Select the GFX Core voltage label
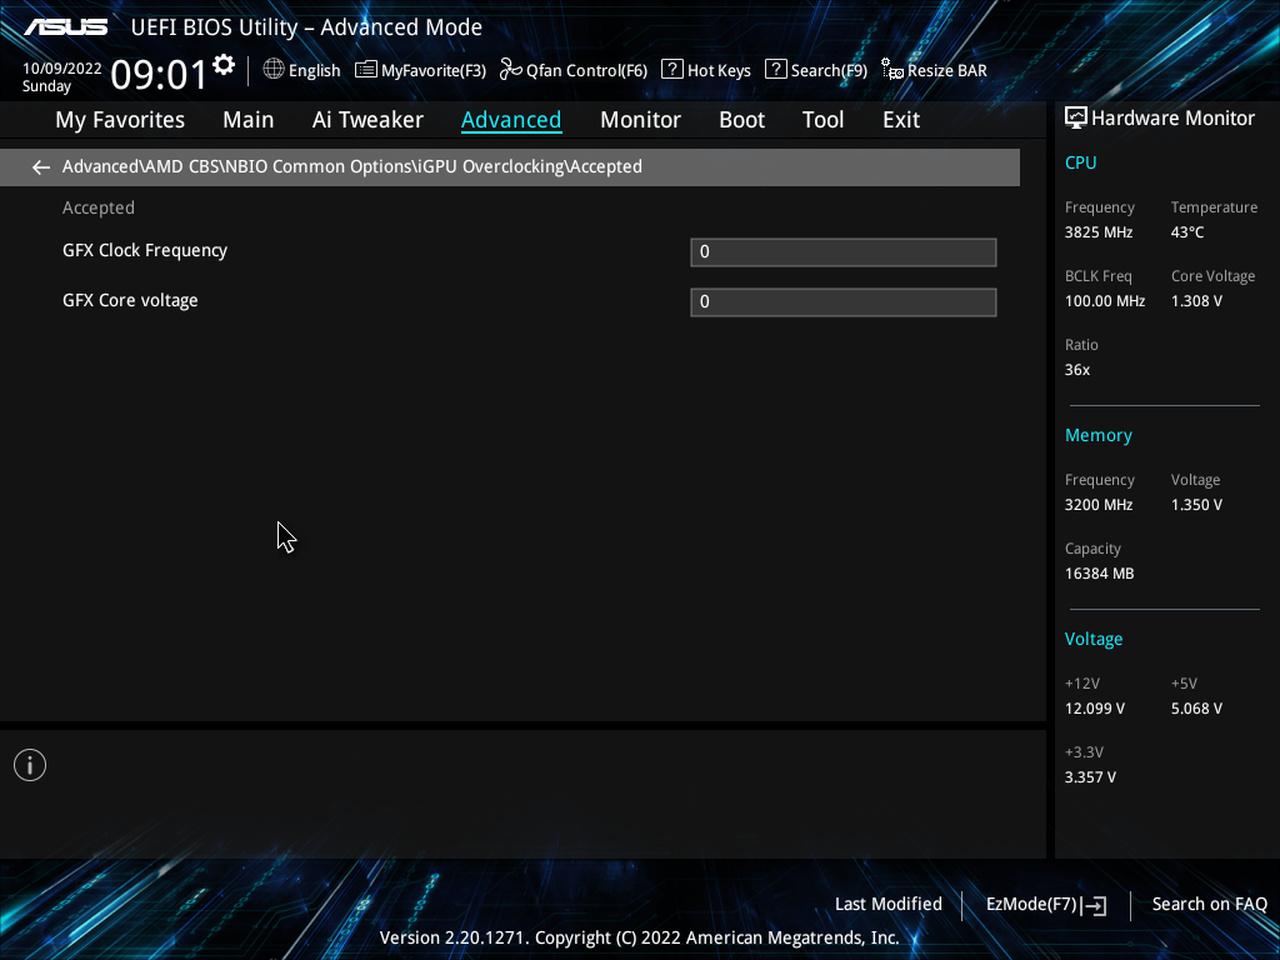The image size is (1280, 960). pos(130,301)
